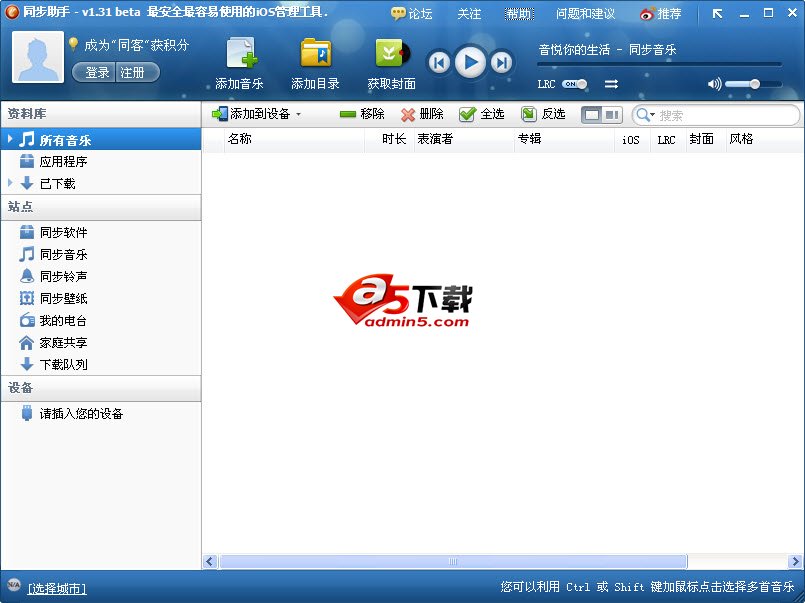Collapse the 资料库 section header

[x=101, y=114]
